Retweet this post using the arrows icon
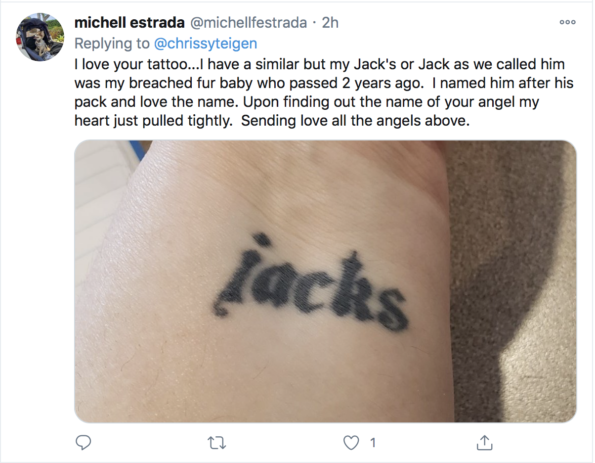The image size is (595, 463). pos(217,443)
